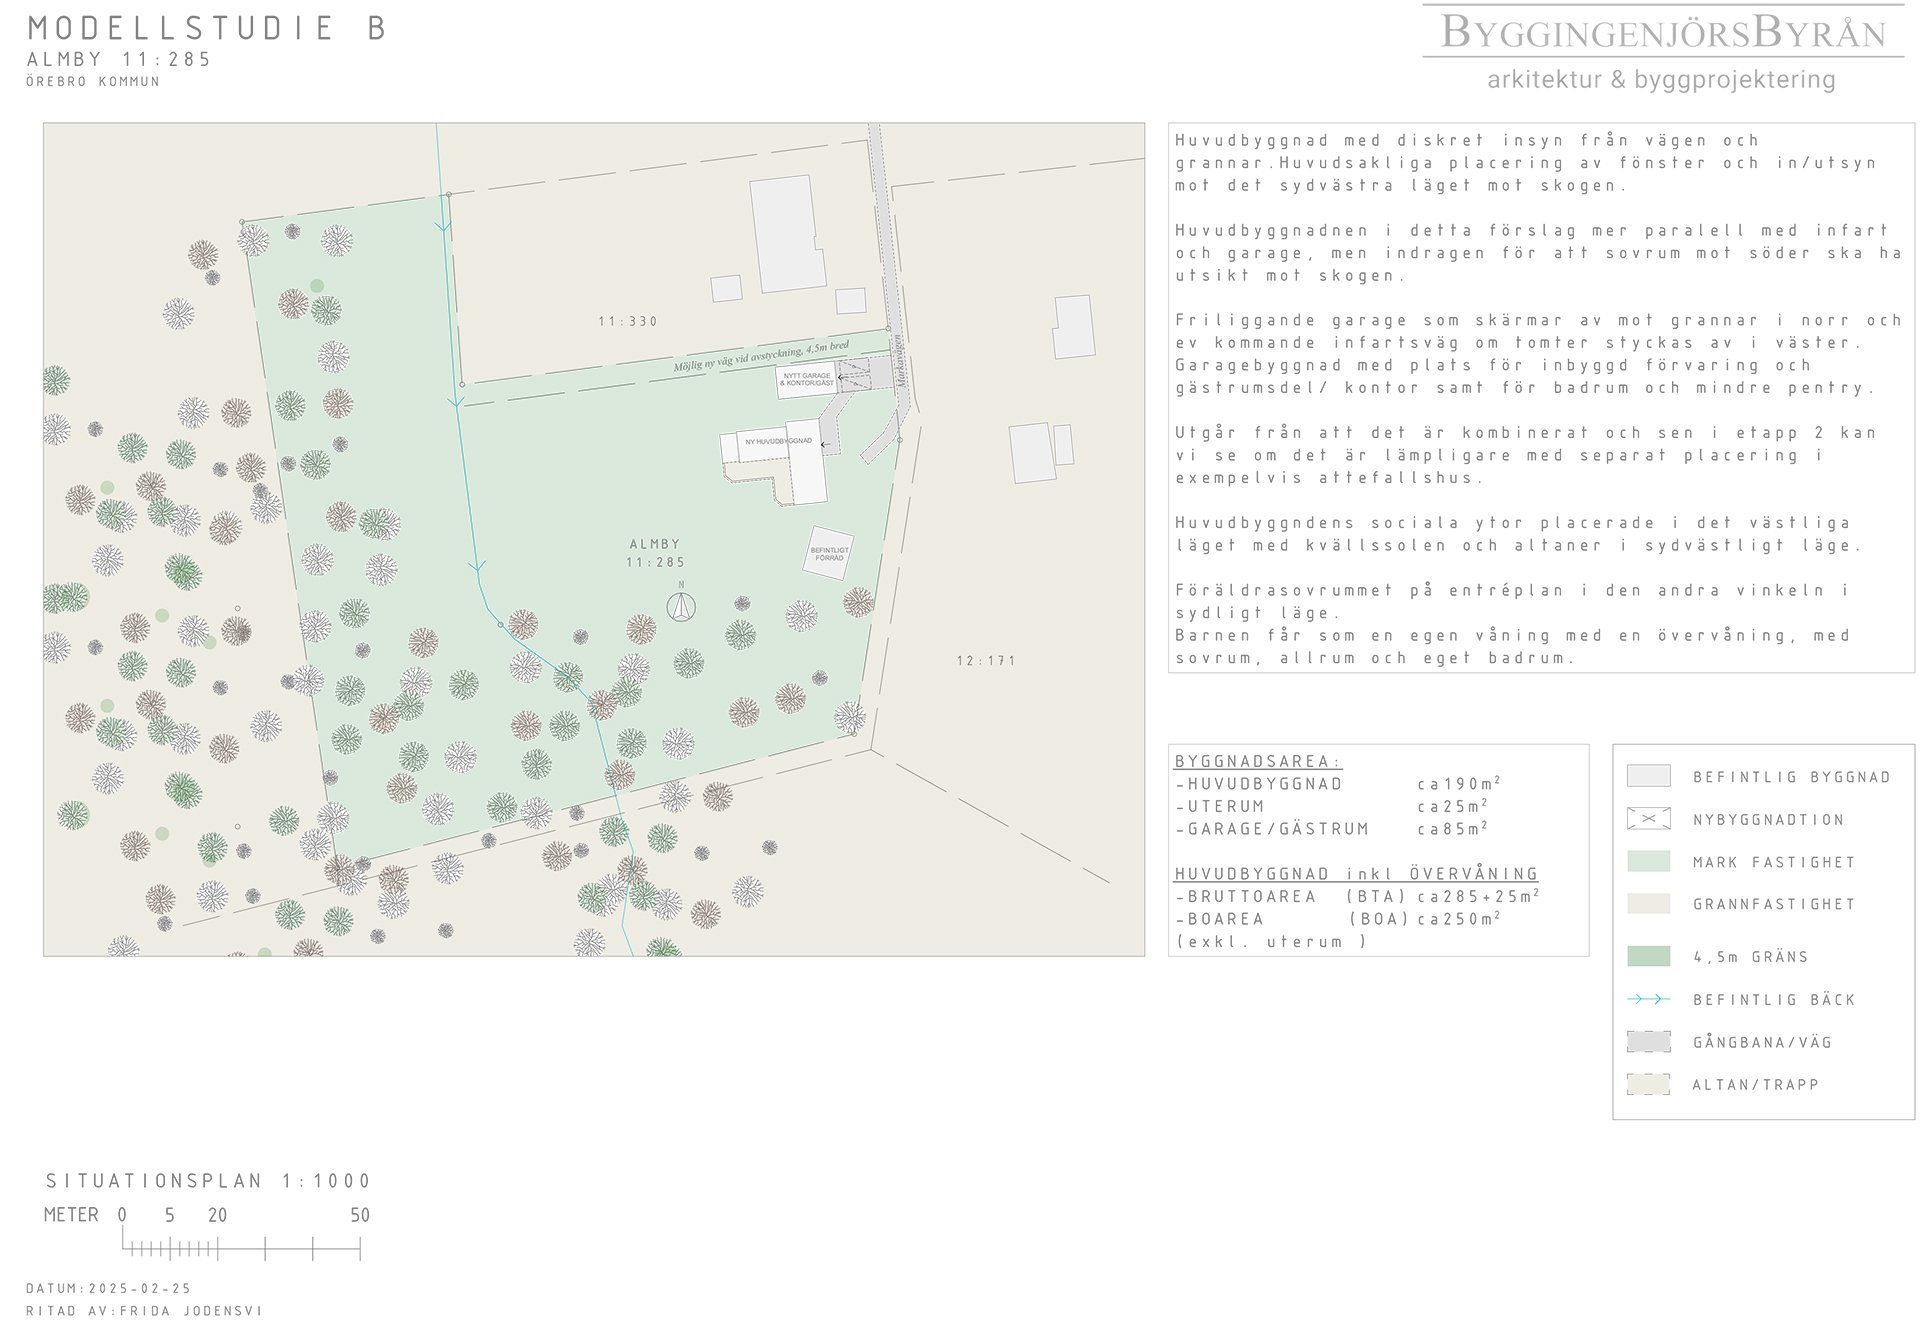Click the Nytt Garage & Kontor/Gäst building
The width and height of the screenshot is (1920, 1344).
806,380
